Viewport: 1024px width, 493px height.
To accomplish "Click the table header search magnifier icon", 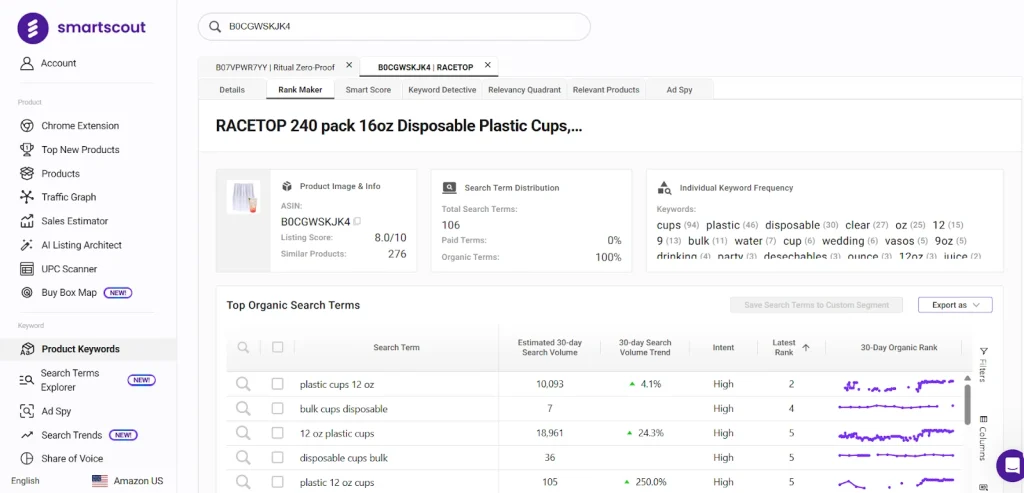I will tap(243, 347).
